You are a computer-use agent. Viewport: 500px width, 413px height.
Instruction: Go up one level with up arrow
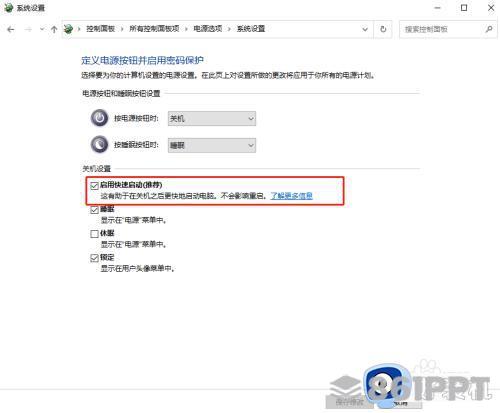coord(54,29)
